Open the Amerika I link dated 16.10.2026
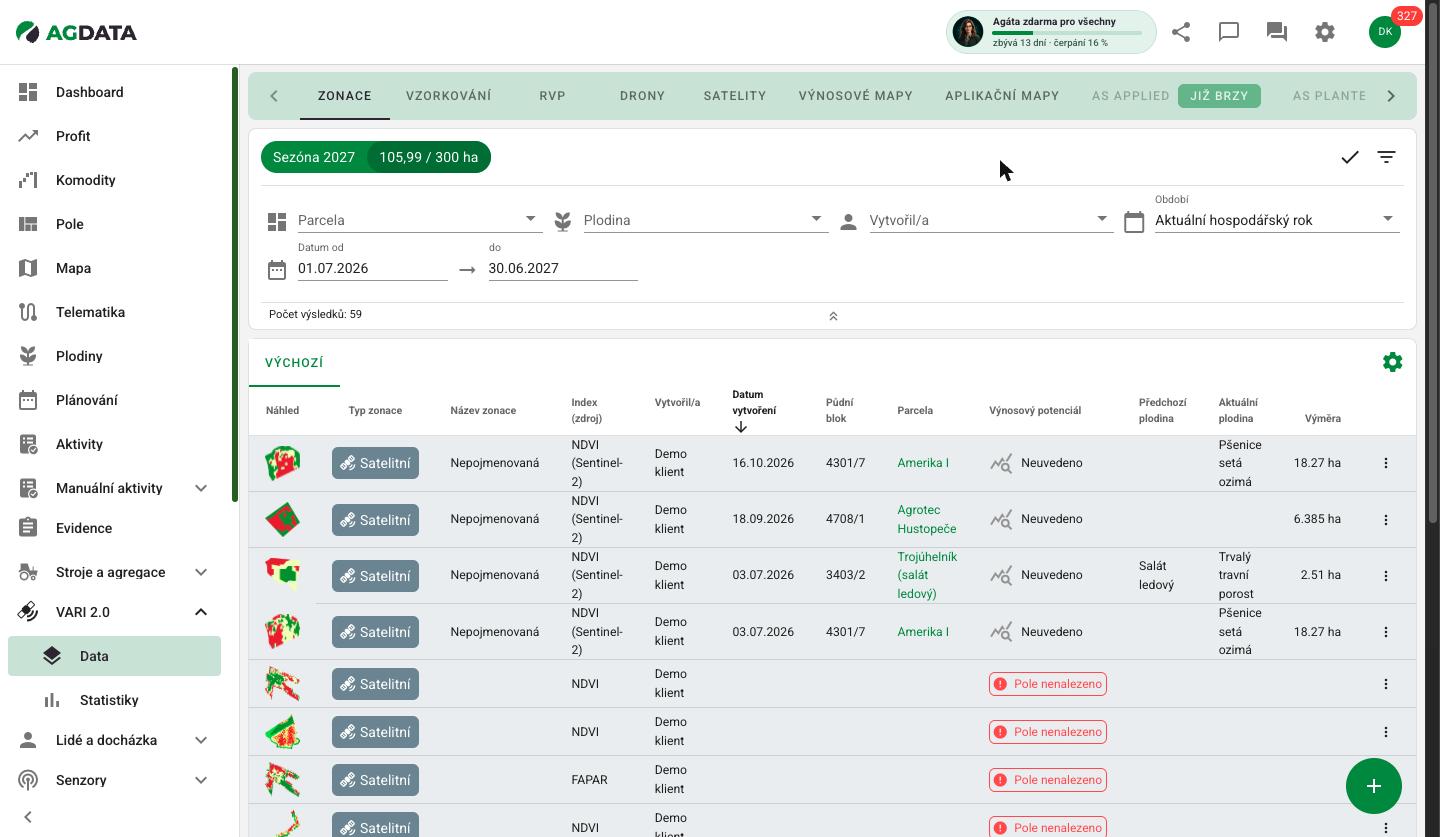 pyautogui.click(x=923, y=463)
